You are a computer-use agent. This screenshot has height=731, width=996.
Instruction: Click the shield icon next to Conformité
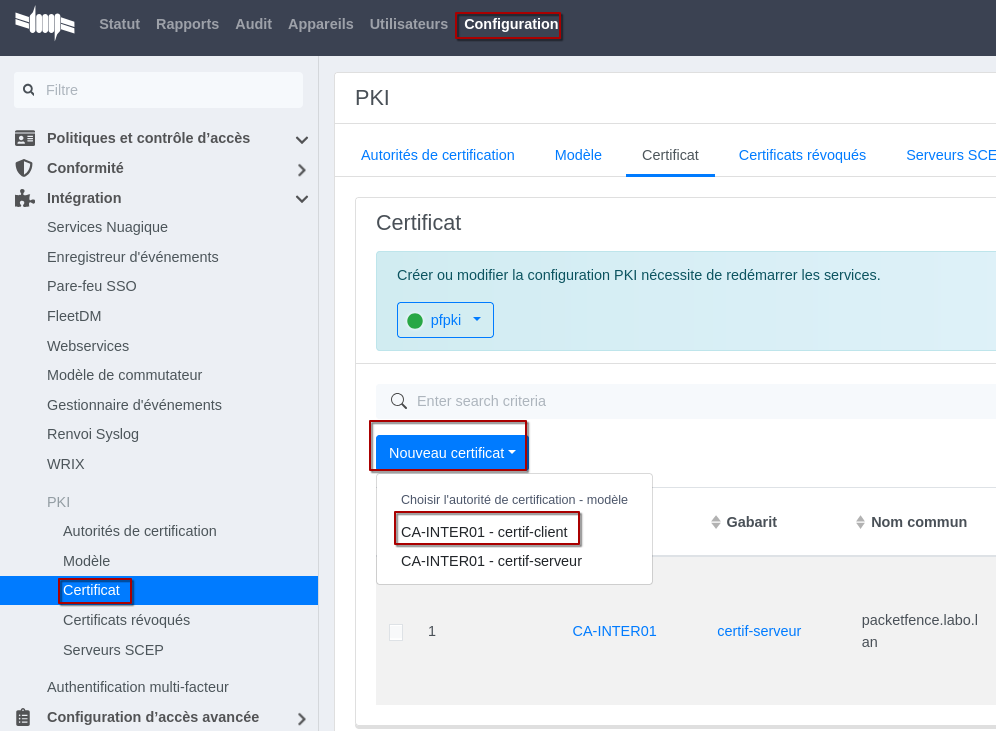coord(25,168)
